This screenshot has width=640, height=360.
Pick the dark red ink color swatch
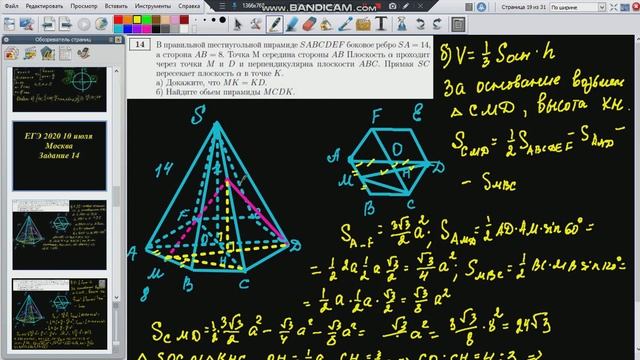[184, 20]
